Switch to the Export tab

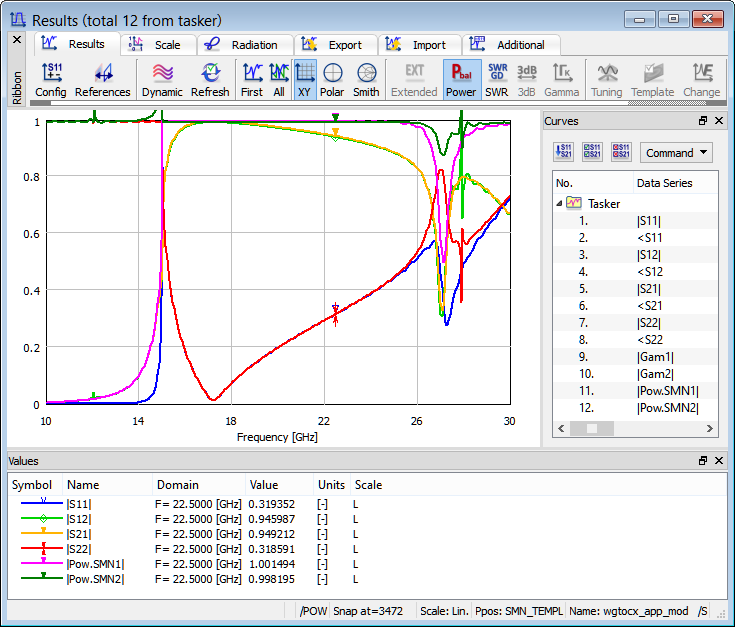click(335, 45)
